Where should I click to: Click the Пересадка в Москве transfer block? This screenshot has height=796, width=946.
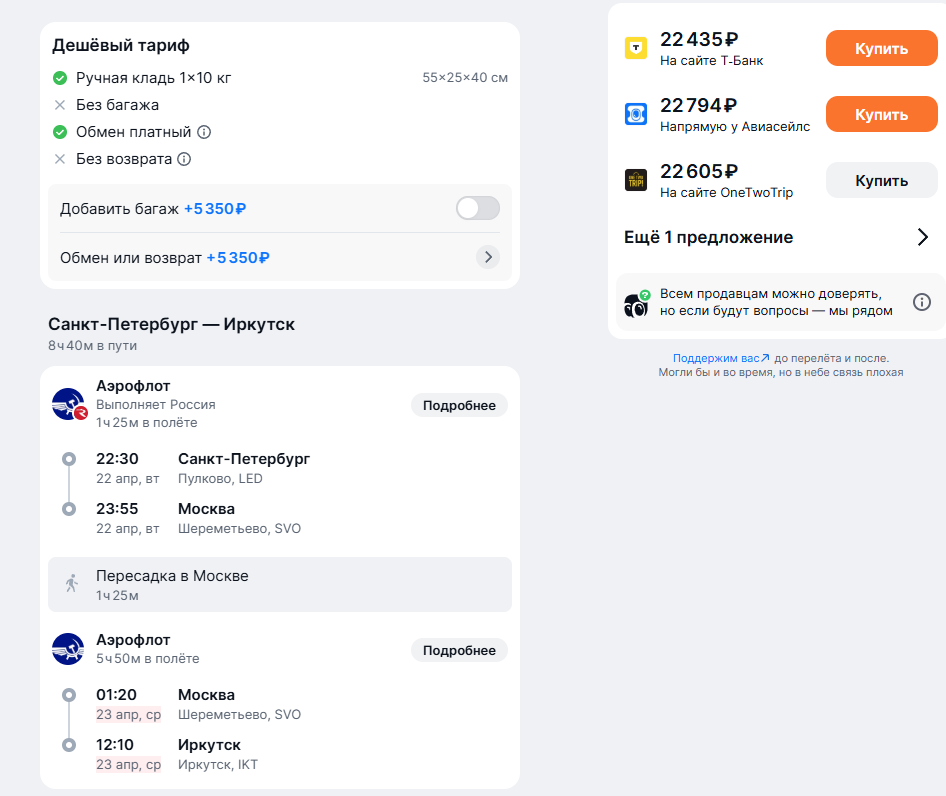coord(280,584)
